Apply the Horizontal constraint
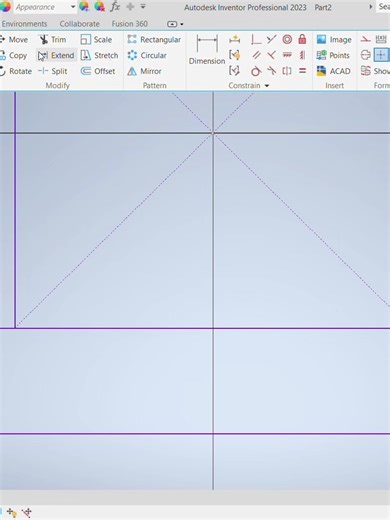 tap(287, 55)
